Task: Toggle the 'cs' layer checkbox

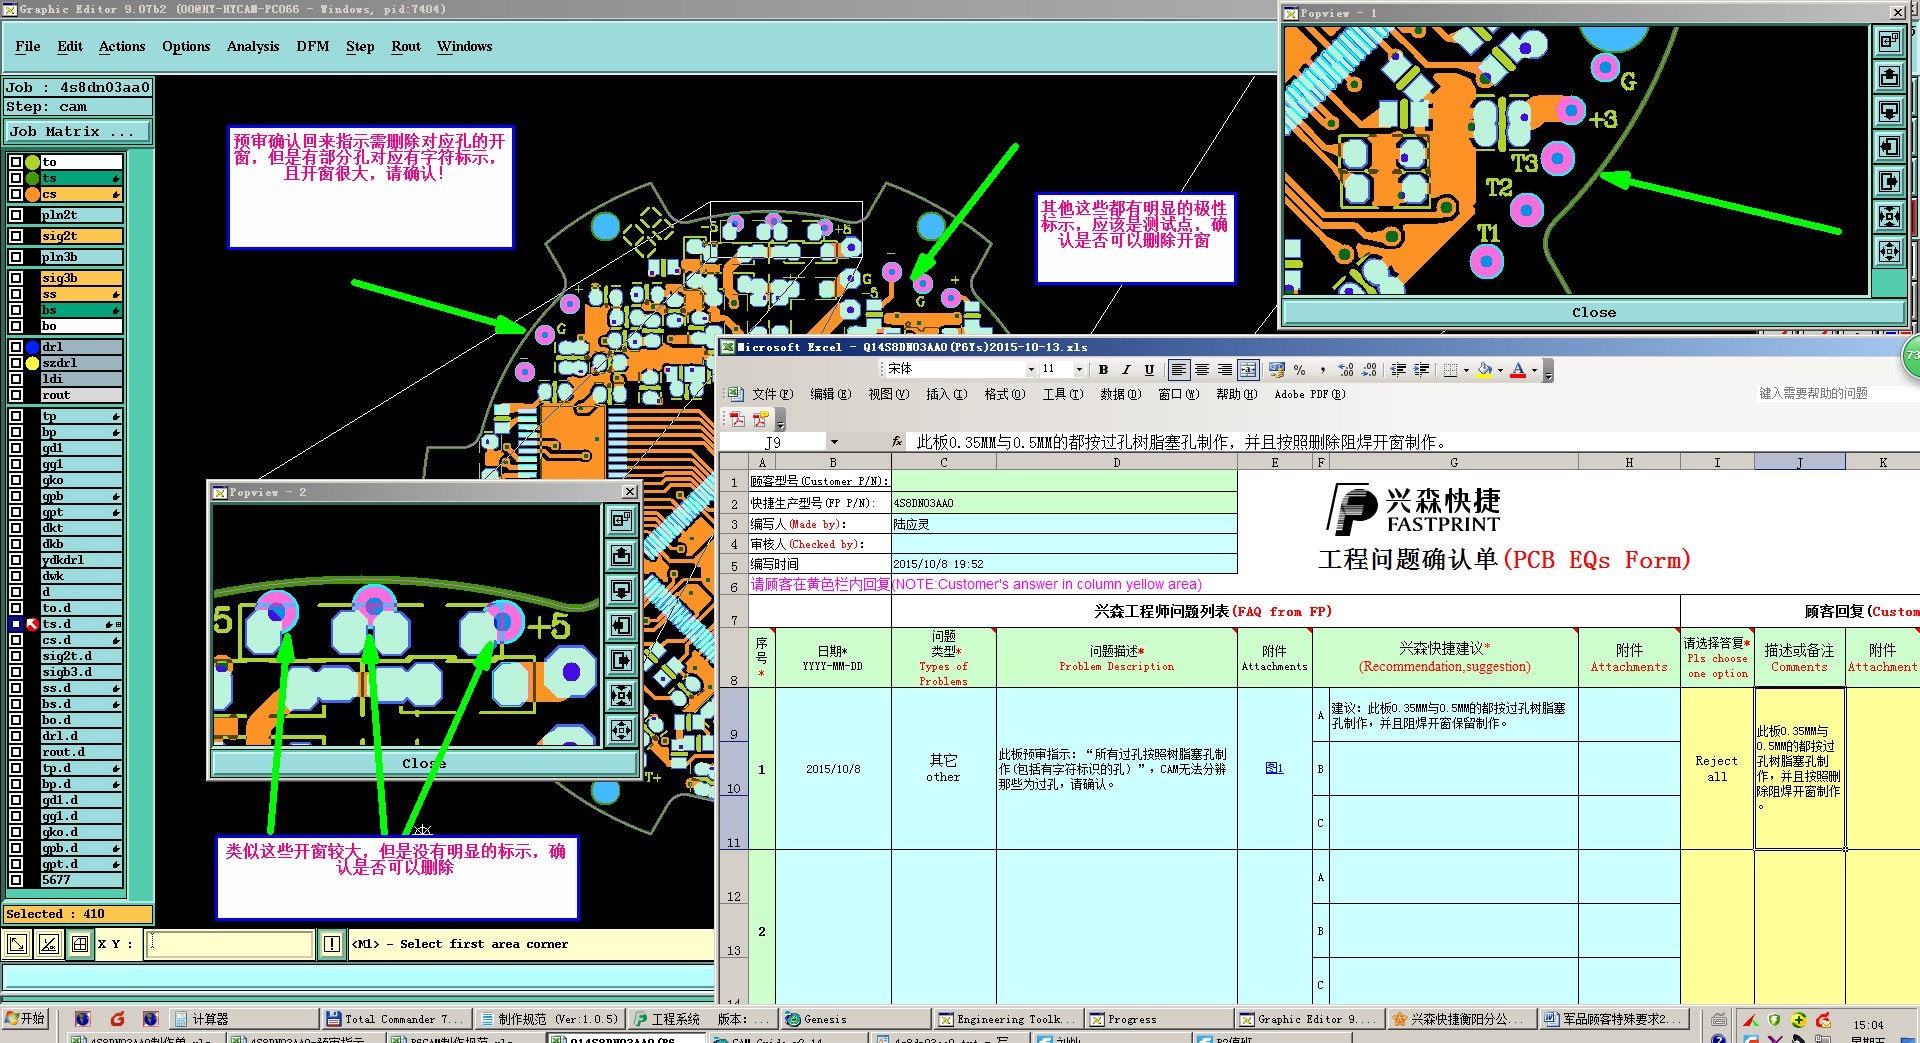Action: point(16,194)
